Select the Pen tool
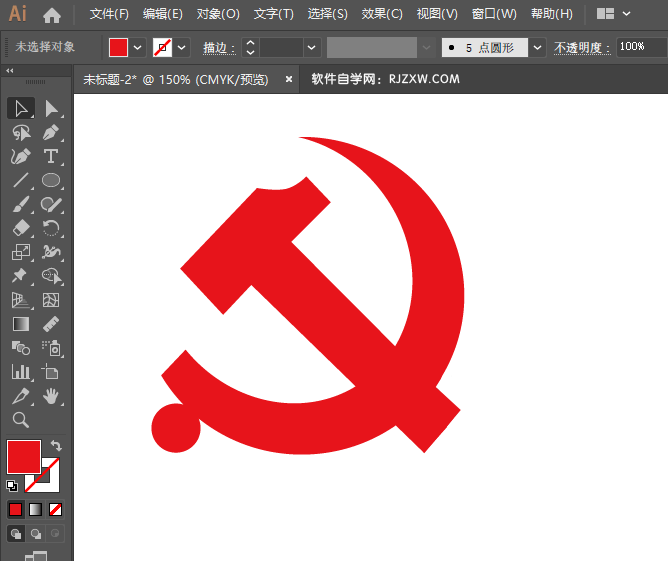668x561 pixels. (52, 132)
